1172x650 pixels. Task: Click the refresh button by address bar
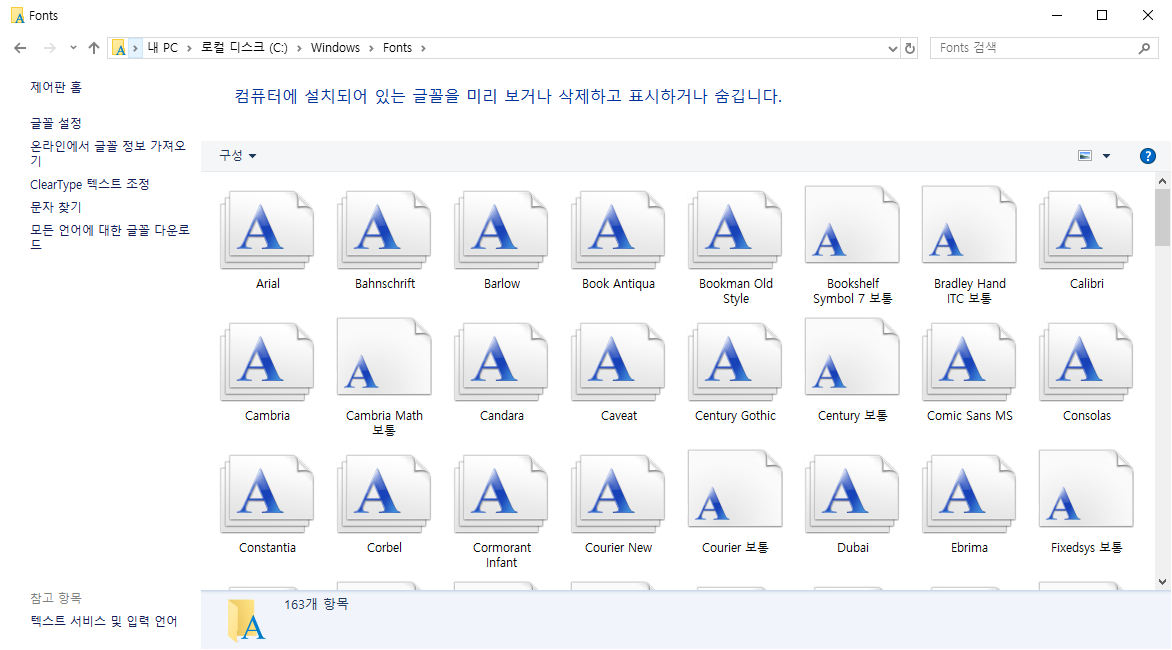coord(910,48)
